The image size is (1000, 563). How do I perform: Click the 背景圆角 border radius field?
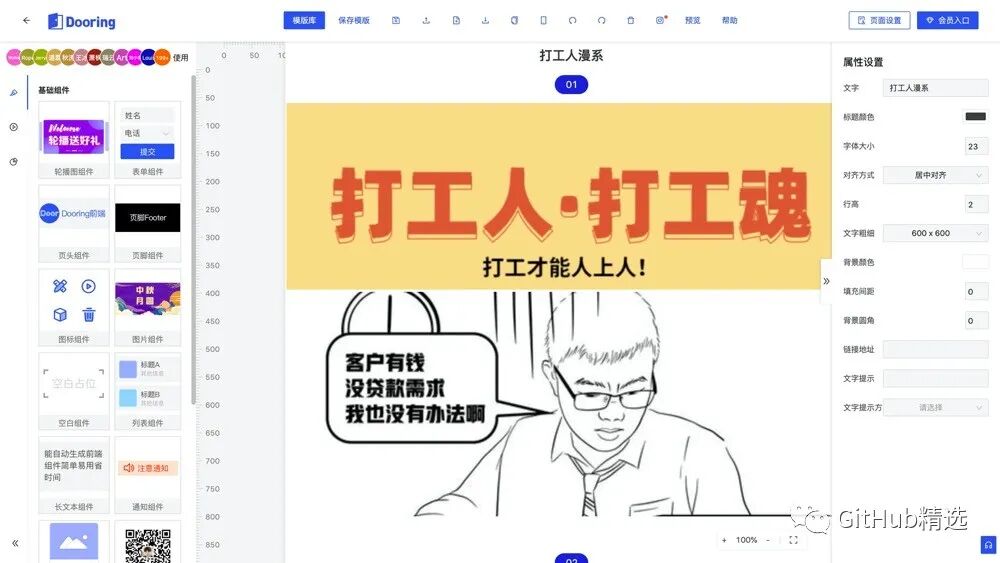click(976, 321)
